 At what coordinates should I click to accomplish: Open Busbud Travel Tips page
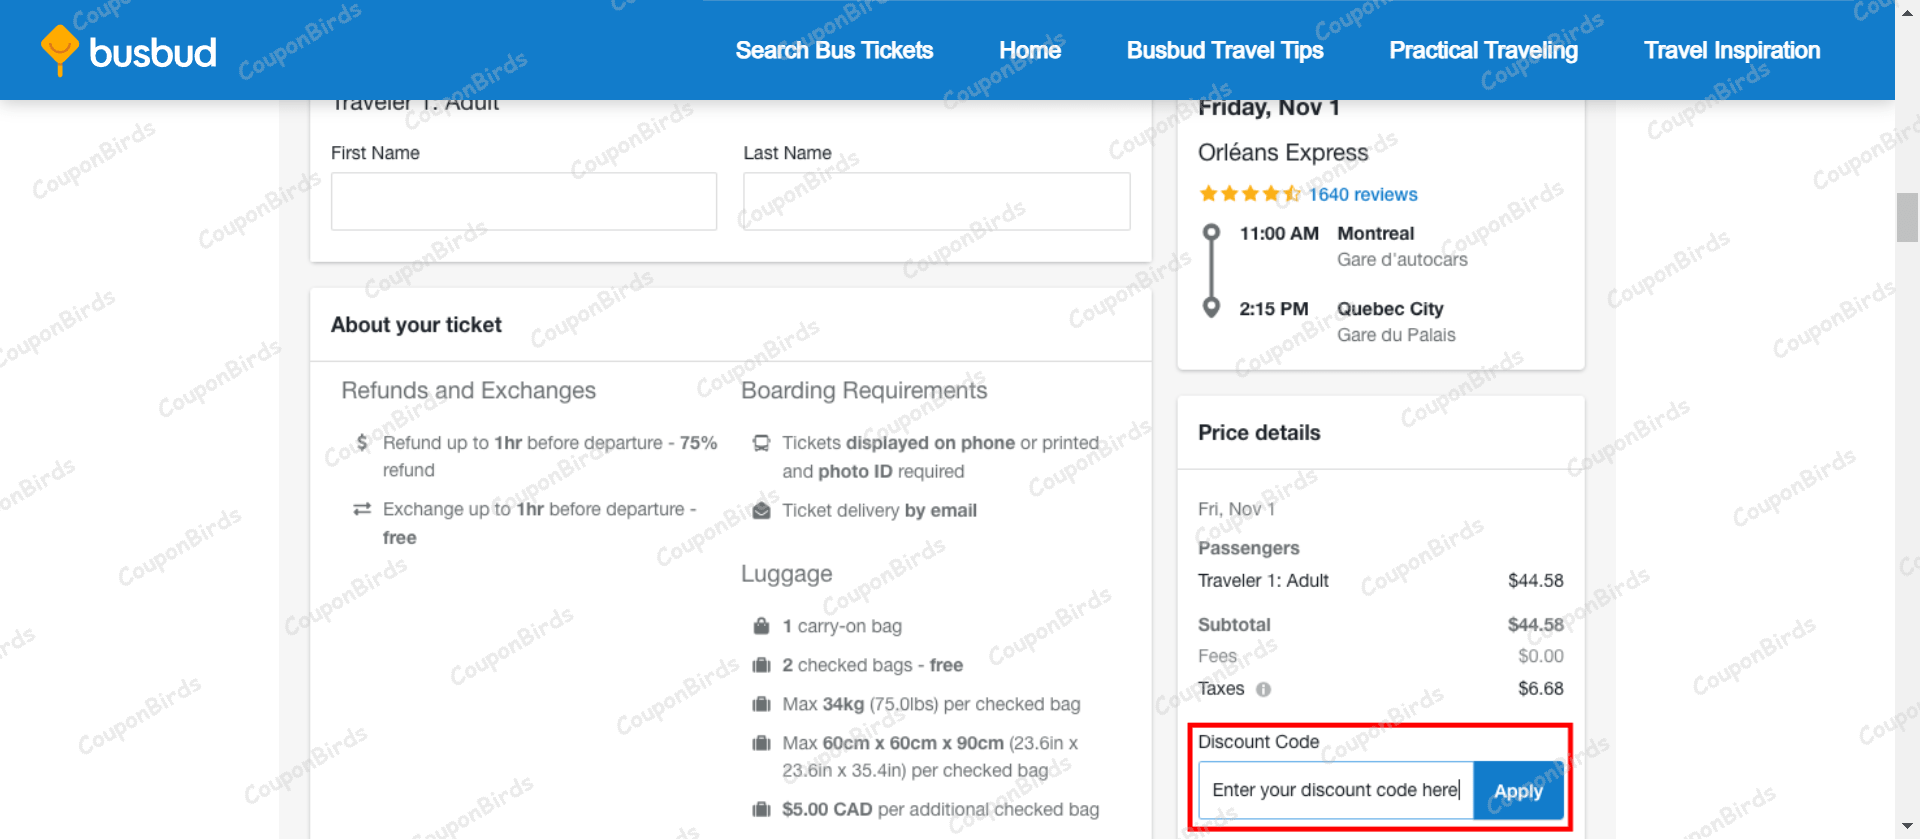coord(1224,50)
